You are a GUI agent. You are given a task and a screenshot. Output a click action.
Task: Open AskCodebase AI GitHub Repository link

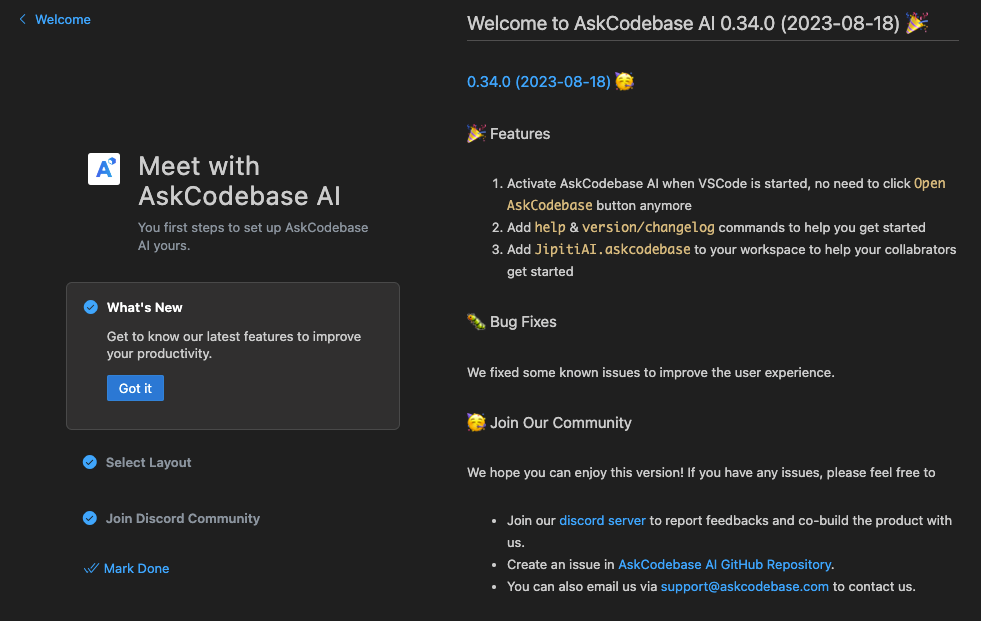tap(724, 564)
